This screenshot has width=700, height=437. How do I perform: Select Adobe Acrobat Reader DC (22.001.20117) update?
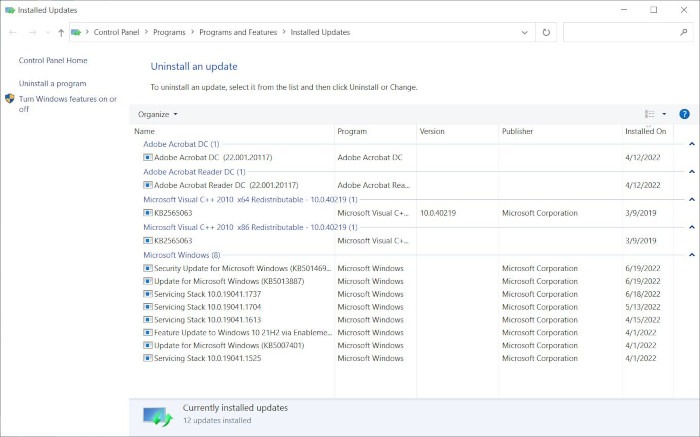(226, 185)
